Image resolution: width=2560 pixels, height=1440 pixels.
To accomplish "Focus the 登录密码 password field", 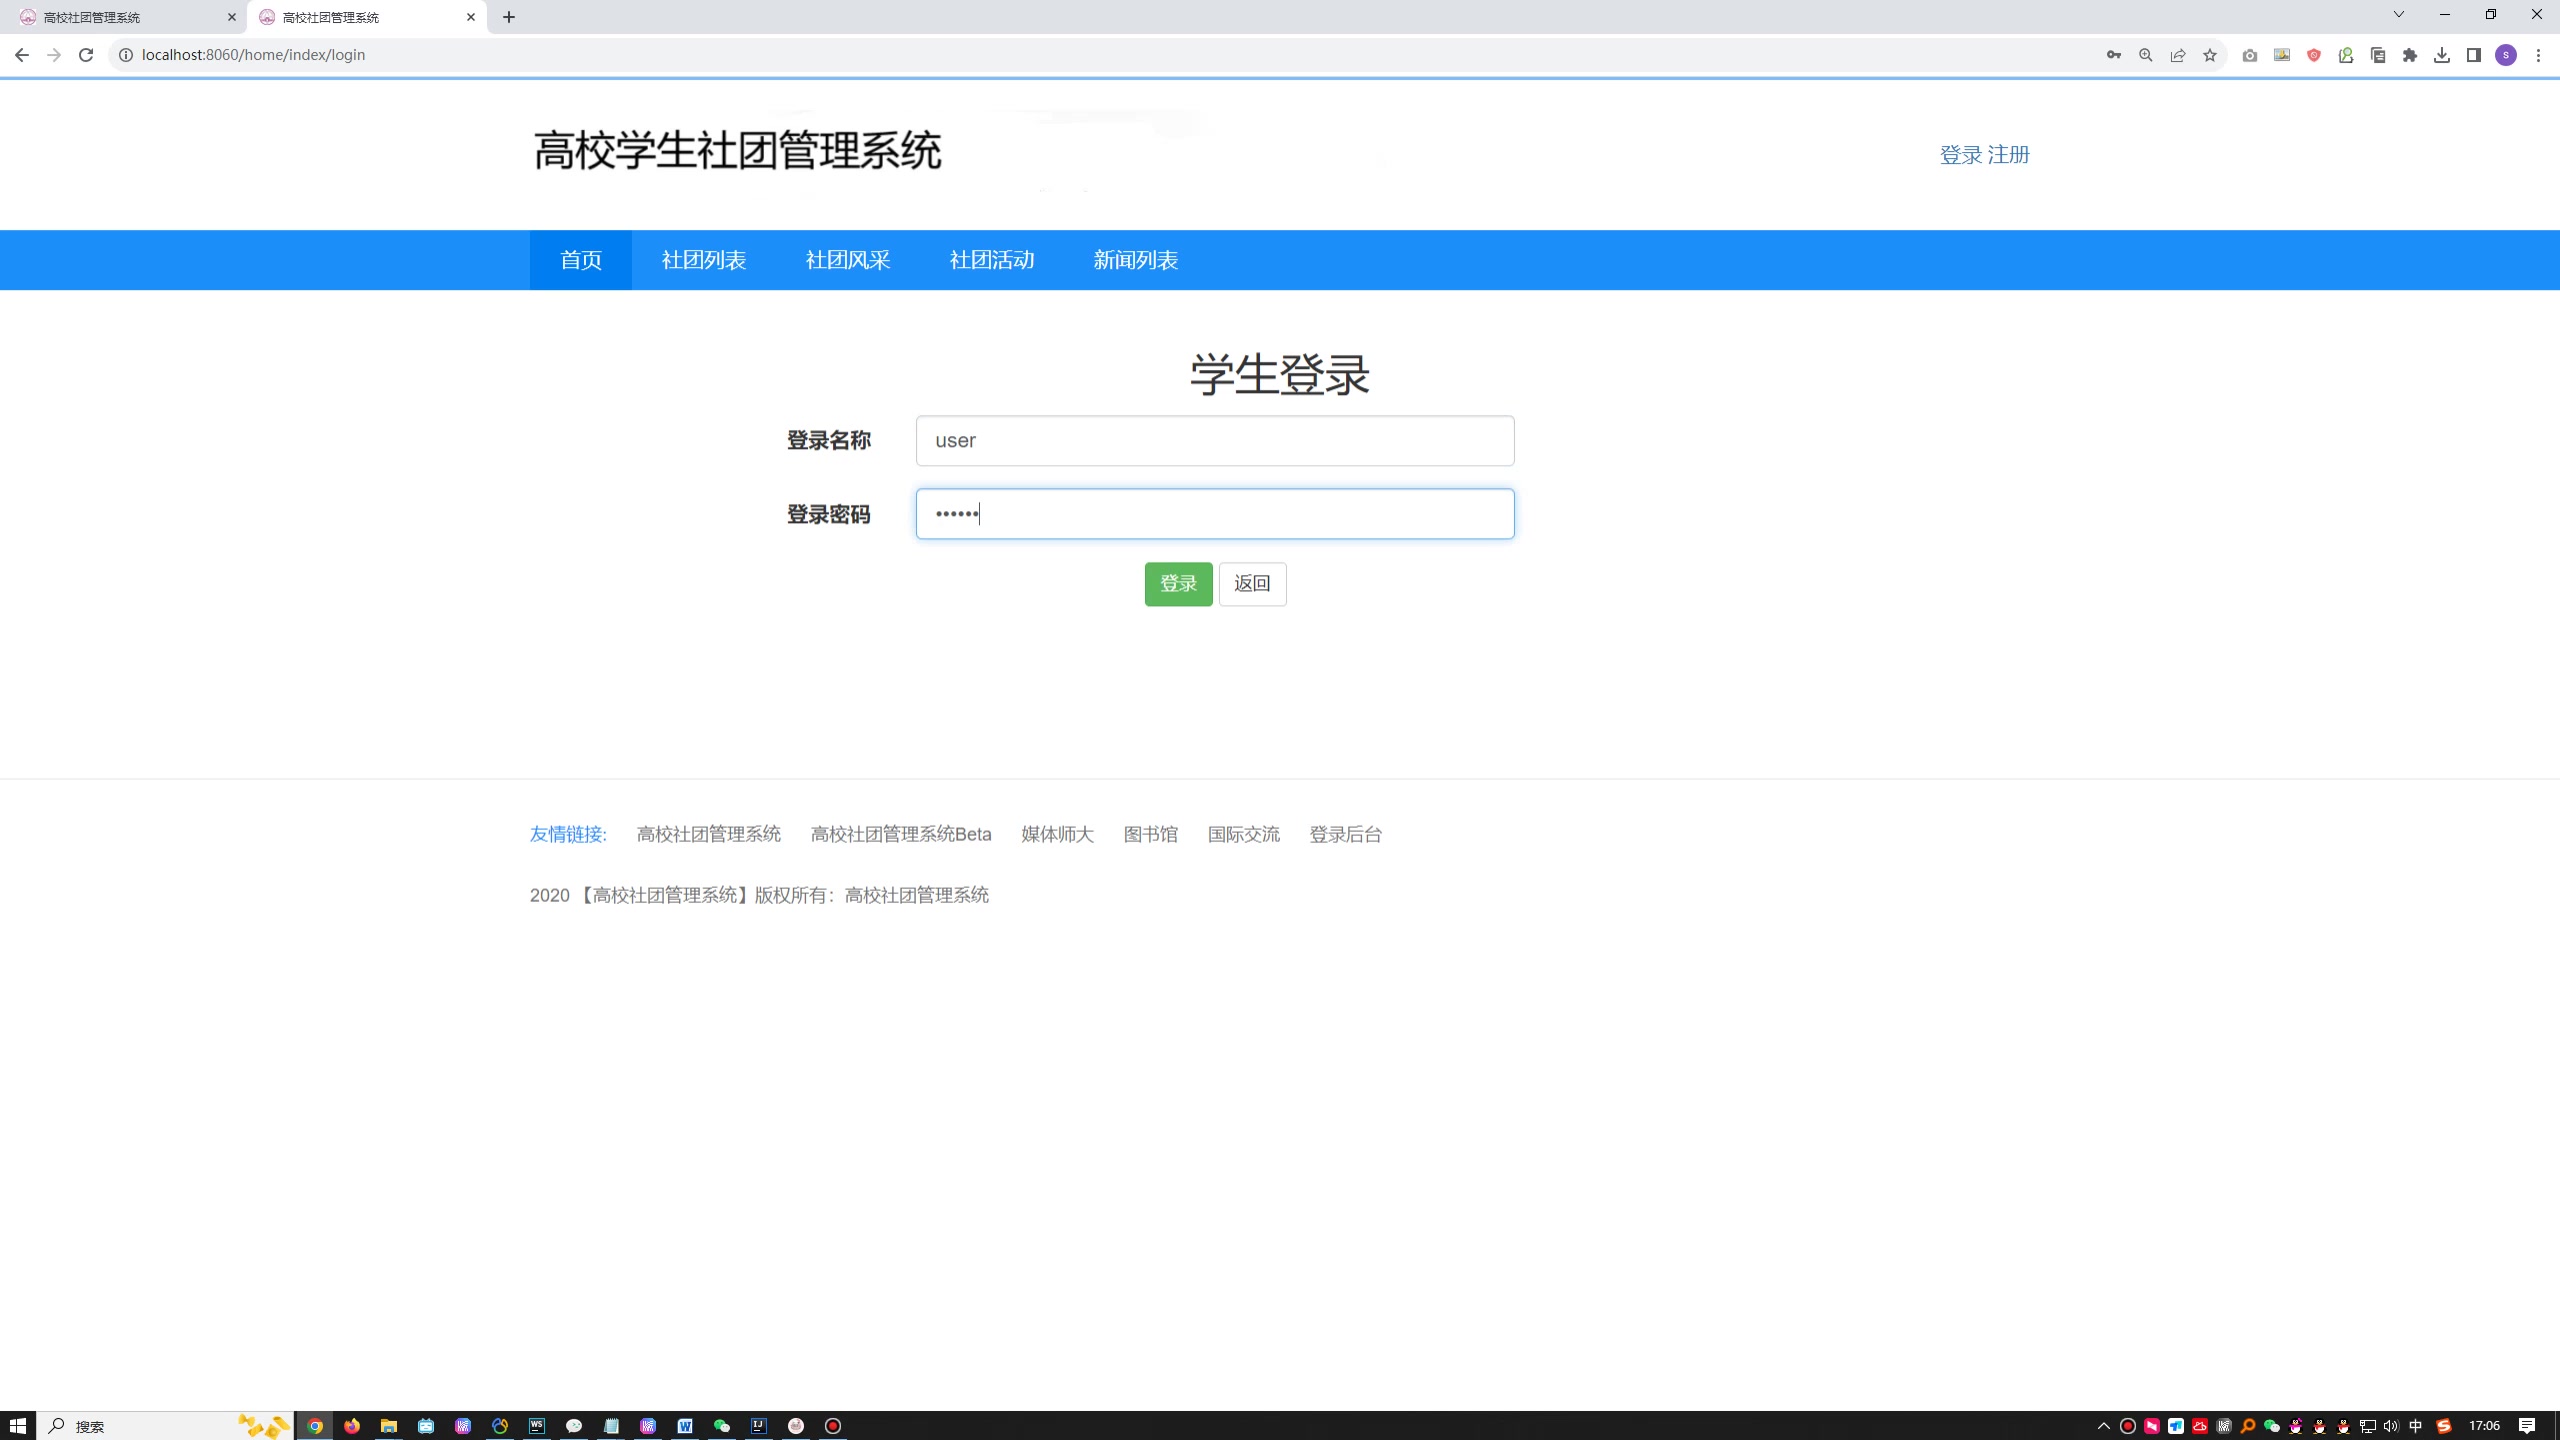I will [x=1215, y=514].
